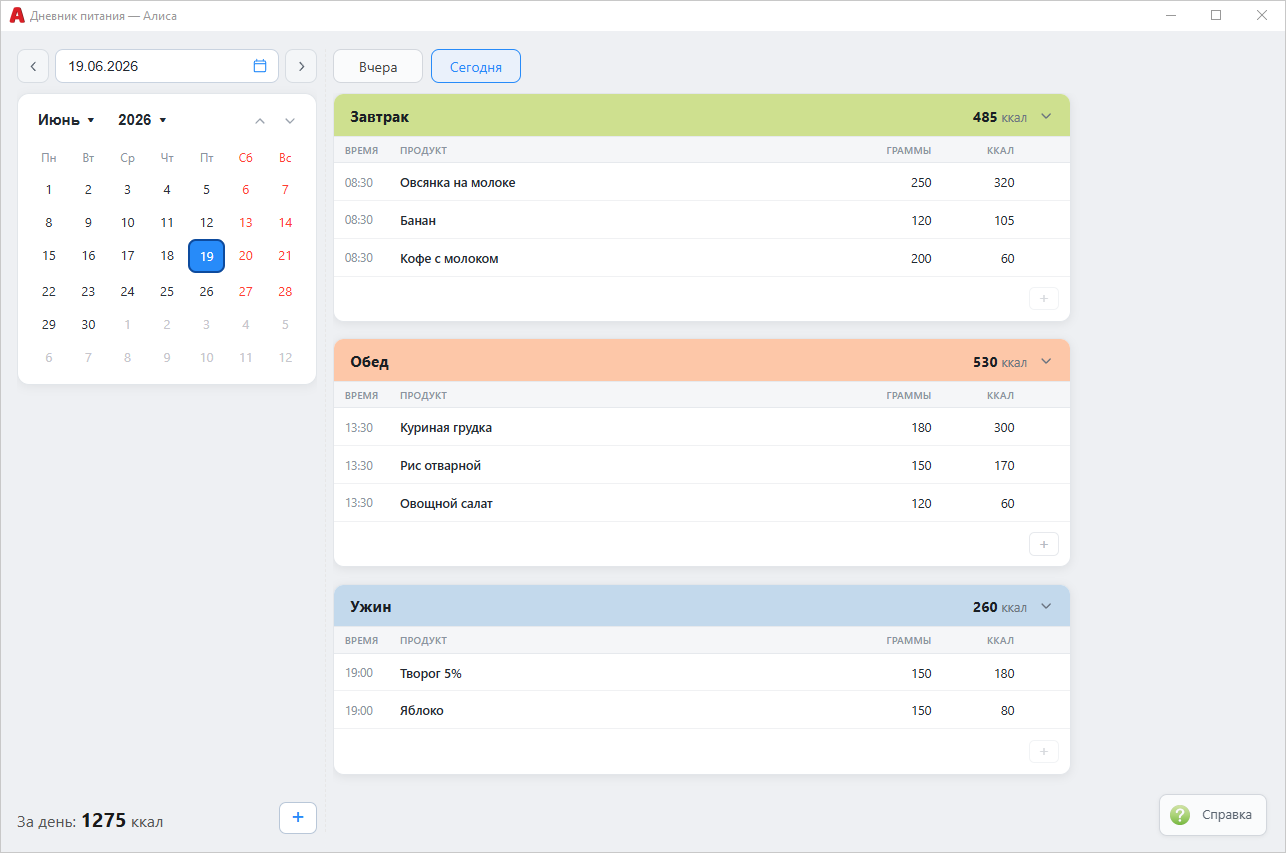Viewport: 1286px width, 853px height.
Task: Show previous month with up arrow
Action: point(260,121)
